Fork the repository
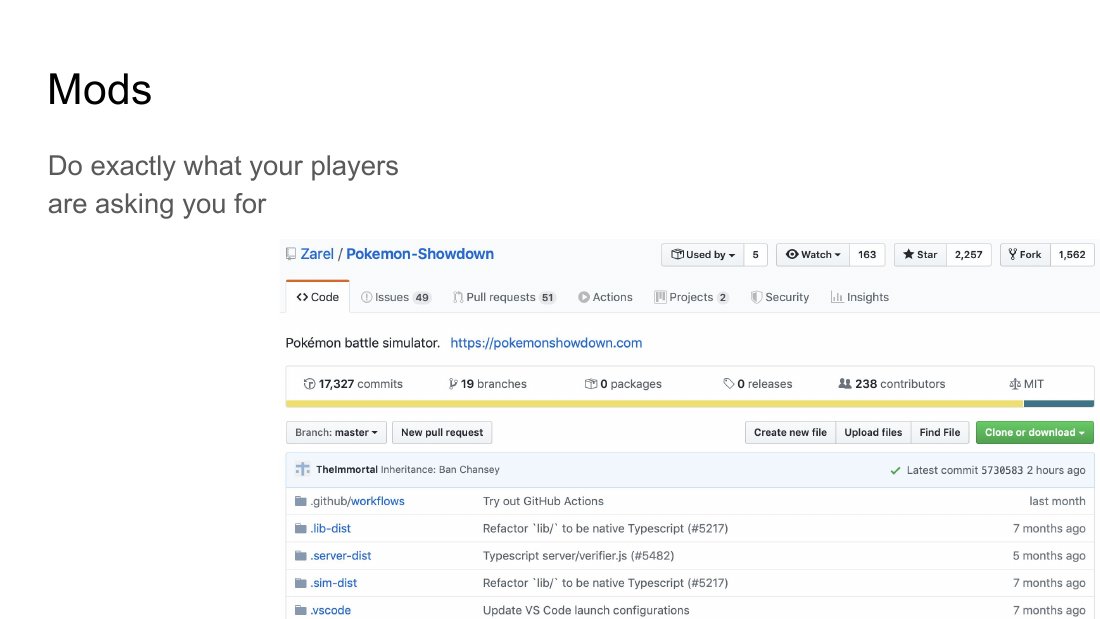This screenshot has width=1100, height=619. [x=1025, y=255]
